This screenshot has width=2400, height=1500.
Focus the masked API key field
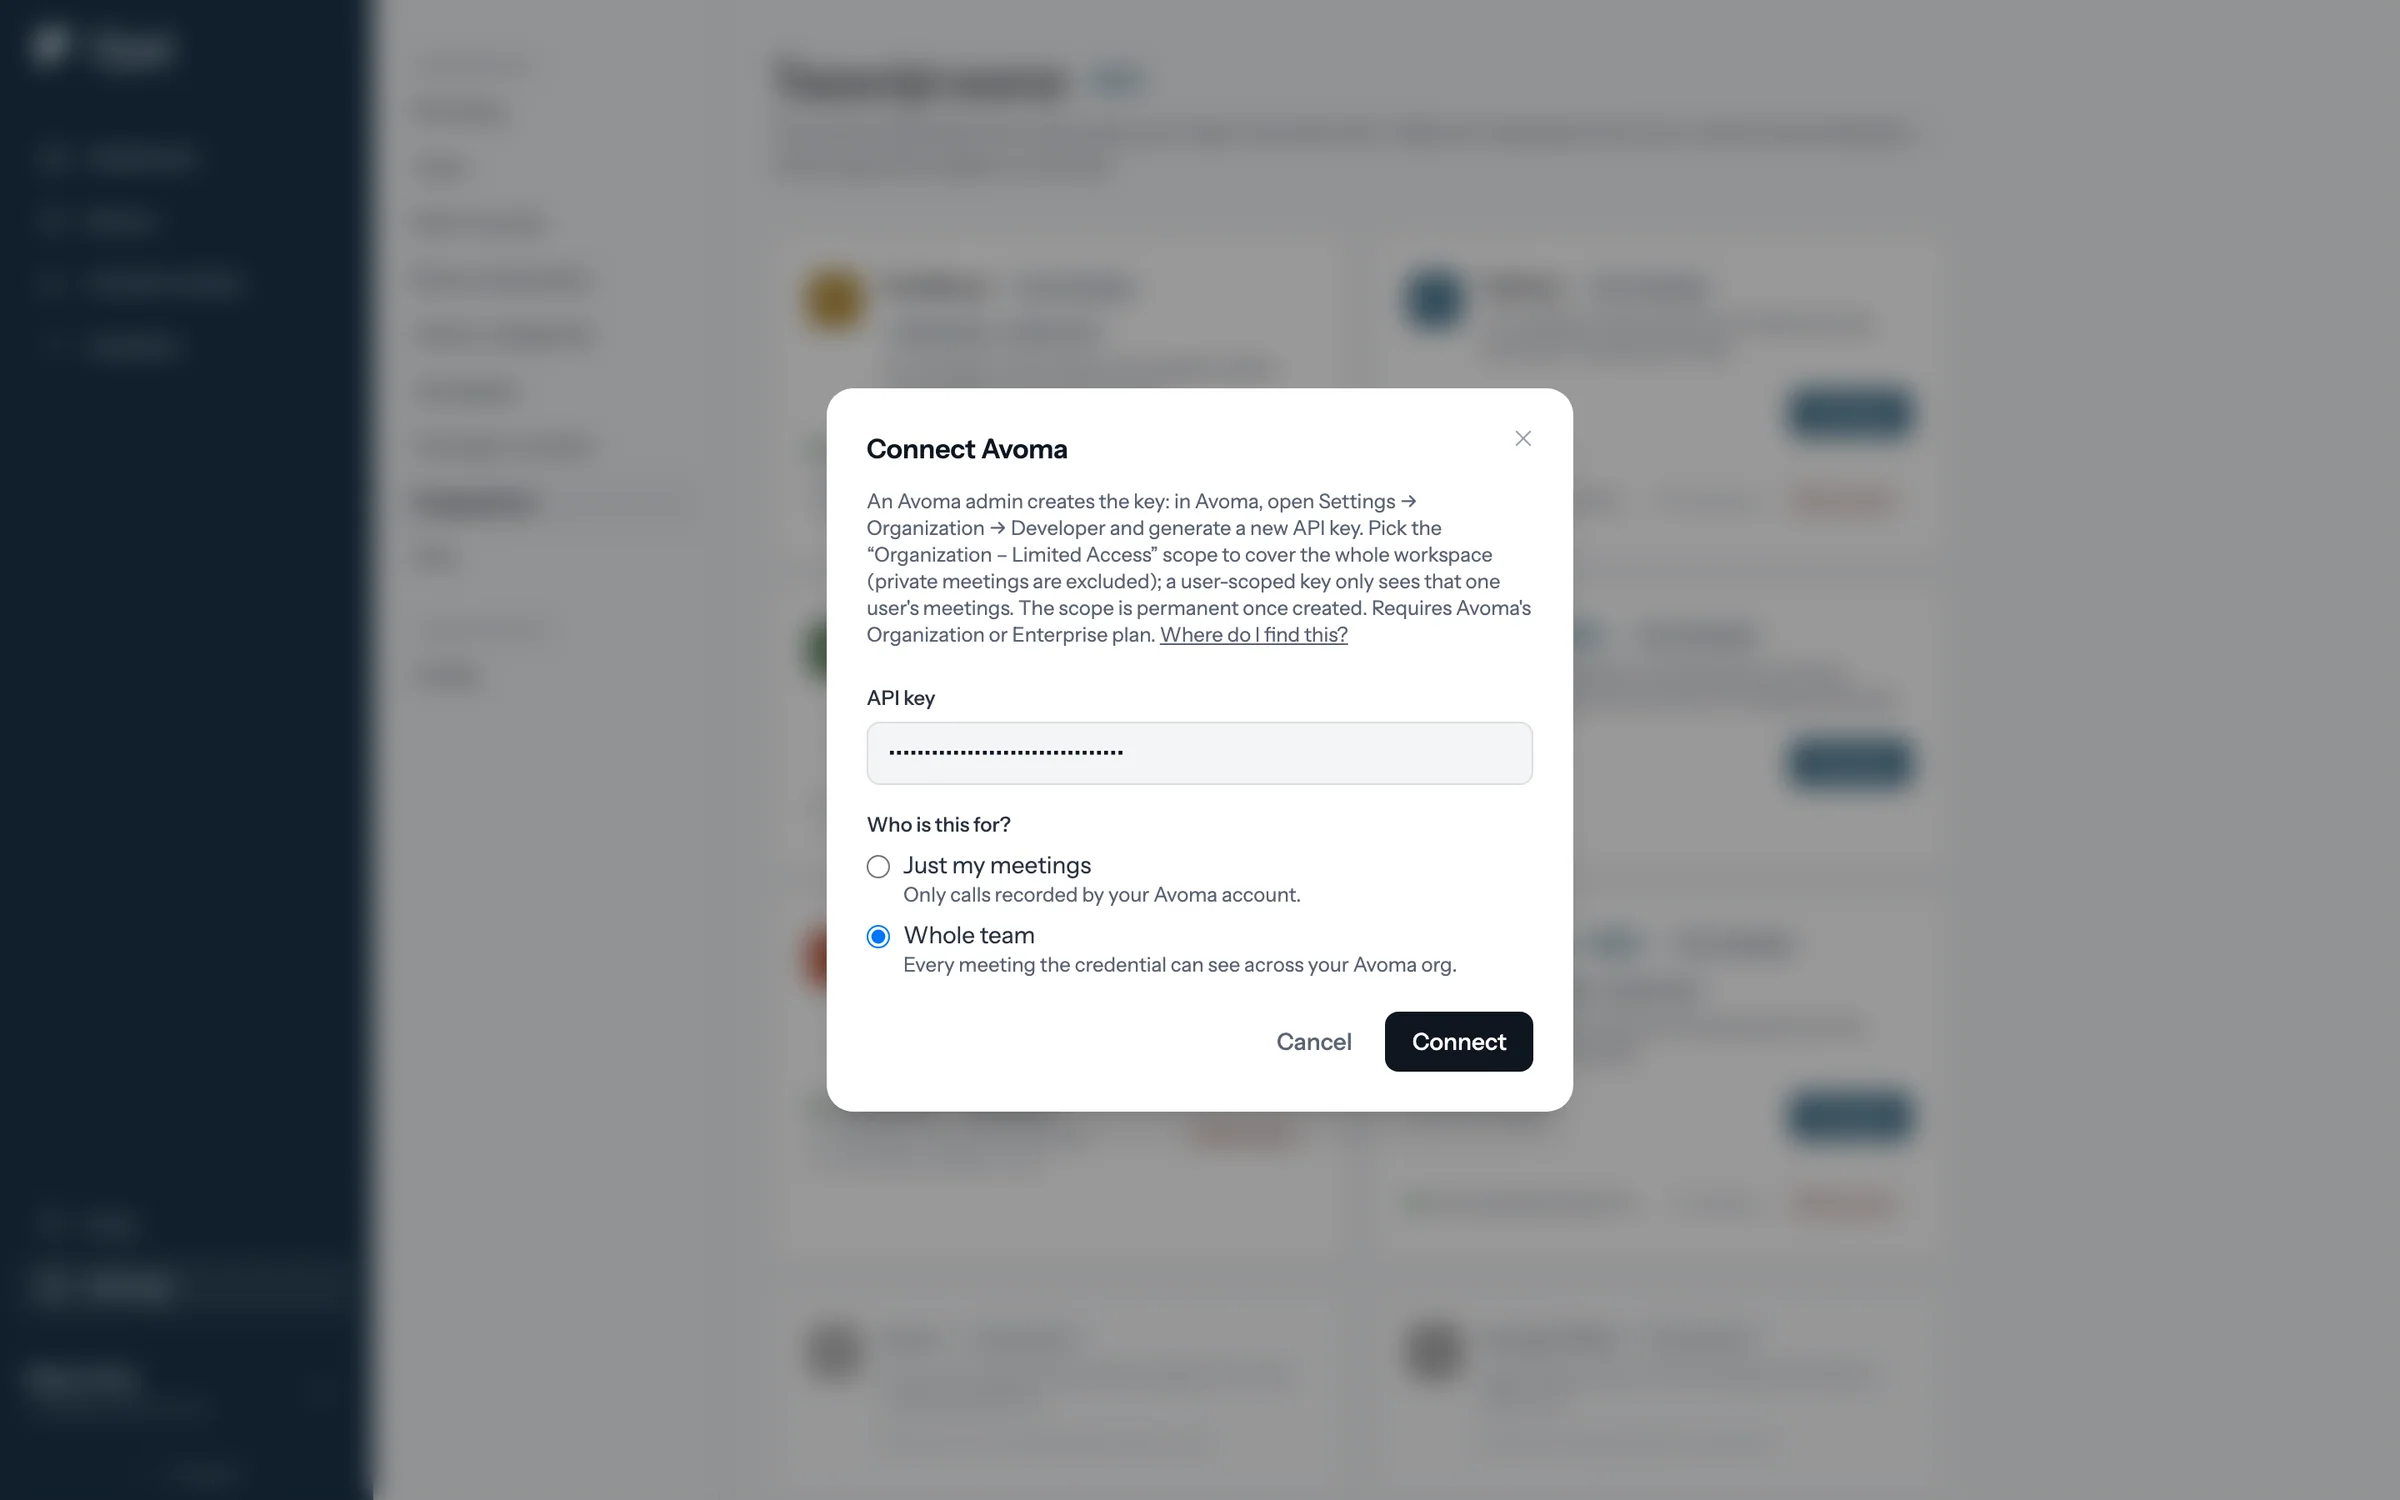point(1199,753)
